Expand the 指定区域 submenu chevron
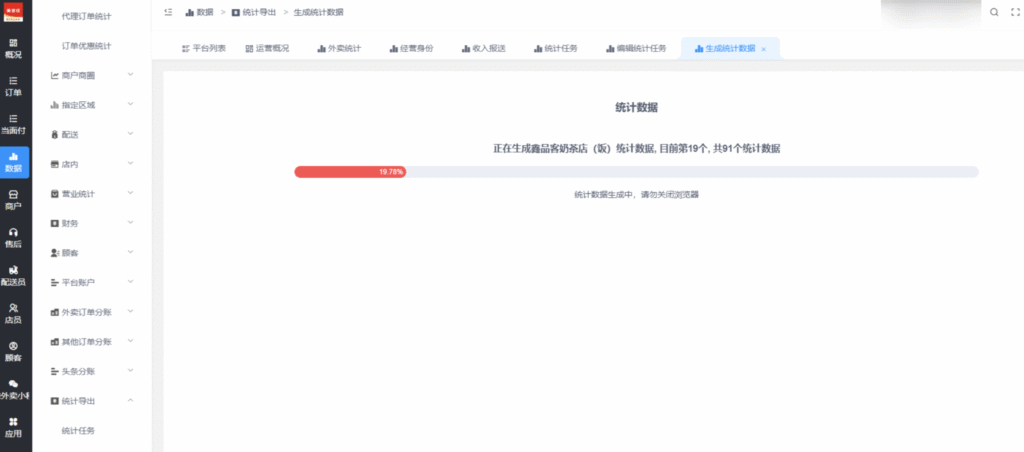This screenshot has width=1024, height=452. 131,105
